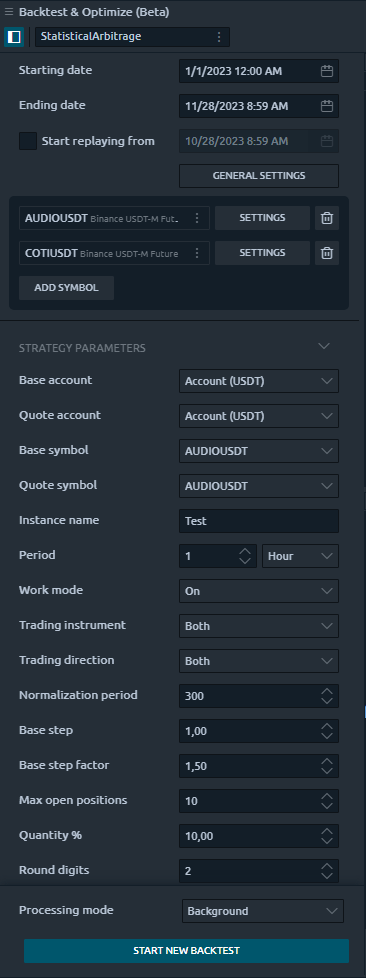Open the Base account dropdown
The width and height of the screenshot is (366, 978).
click(259, 381)
